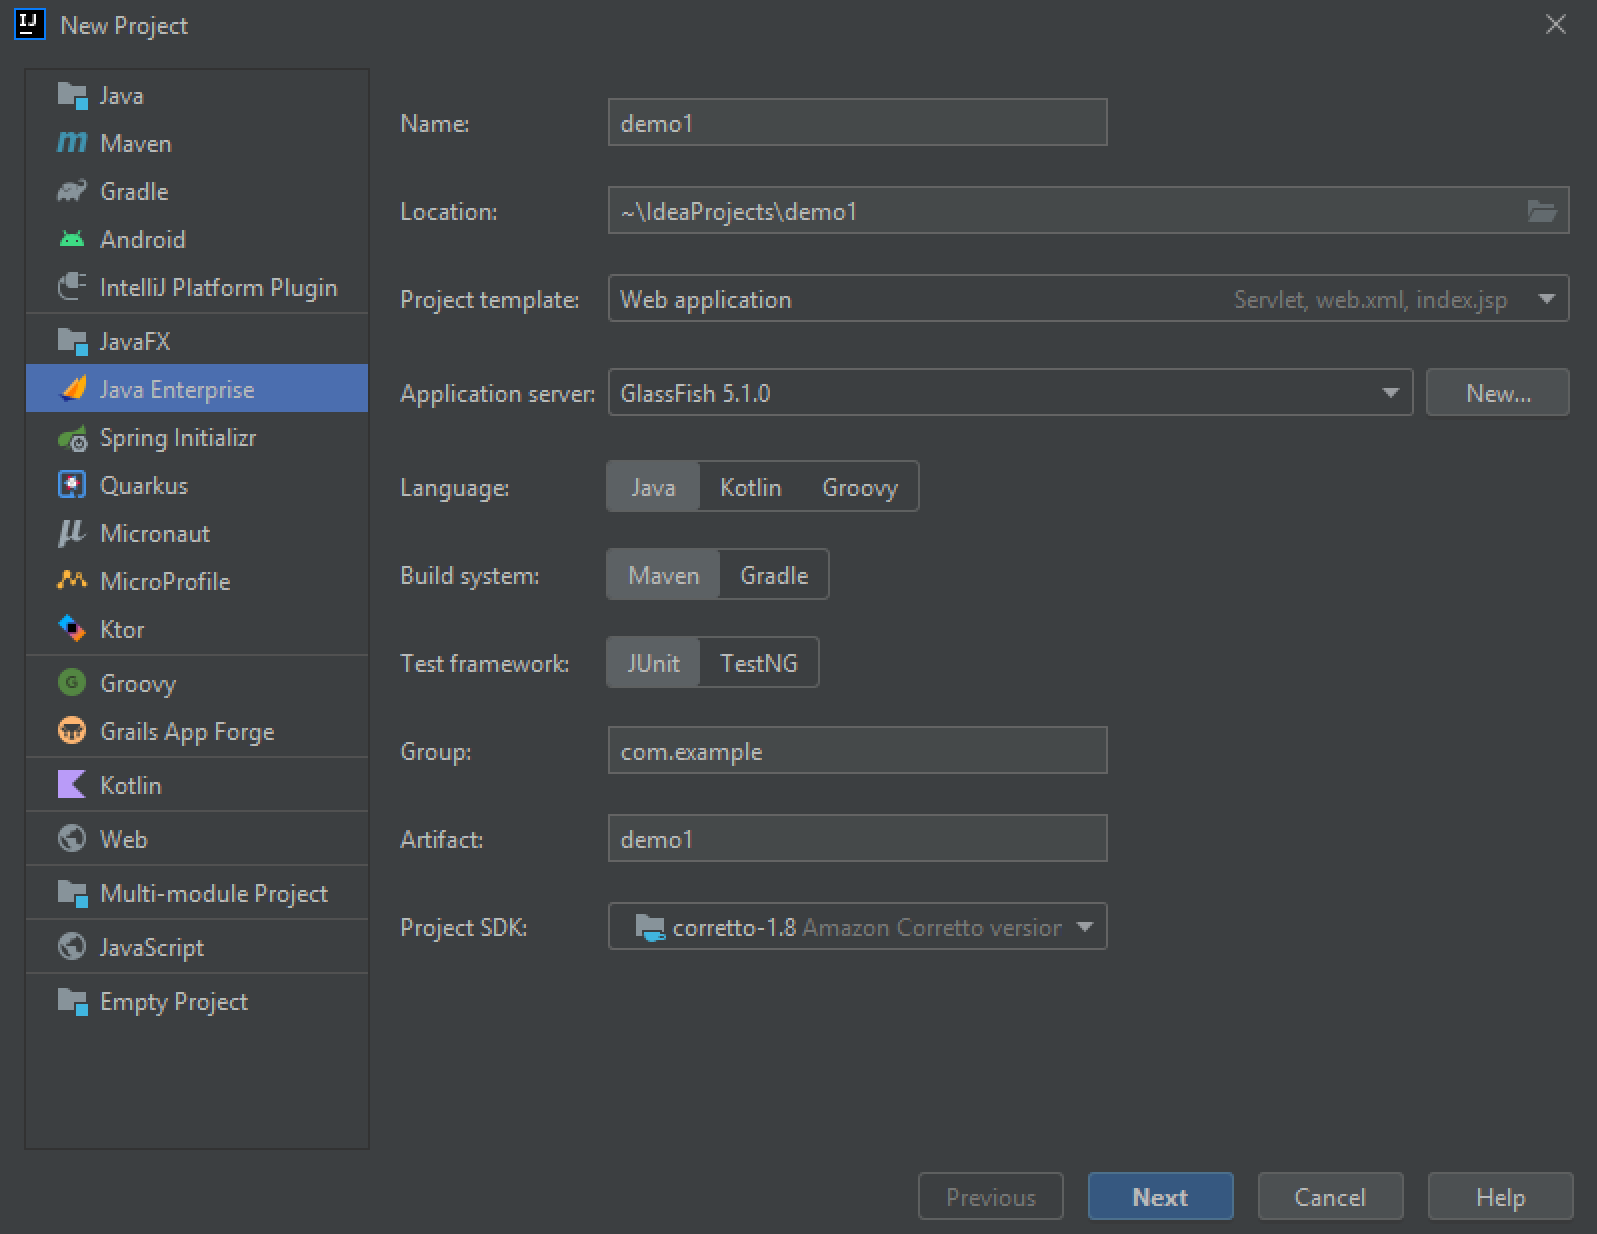Screen dimensions: 1597x1234
Task: Click the Next button
Action: click(1160, 1197)
